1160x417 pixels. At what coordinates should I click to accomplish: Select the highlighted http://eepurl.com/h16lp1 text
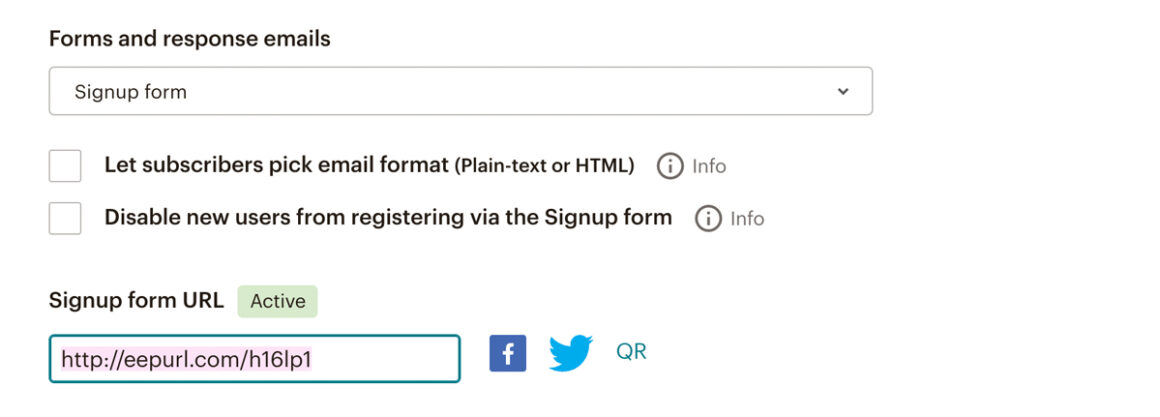point(186,359)
